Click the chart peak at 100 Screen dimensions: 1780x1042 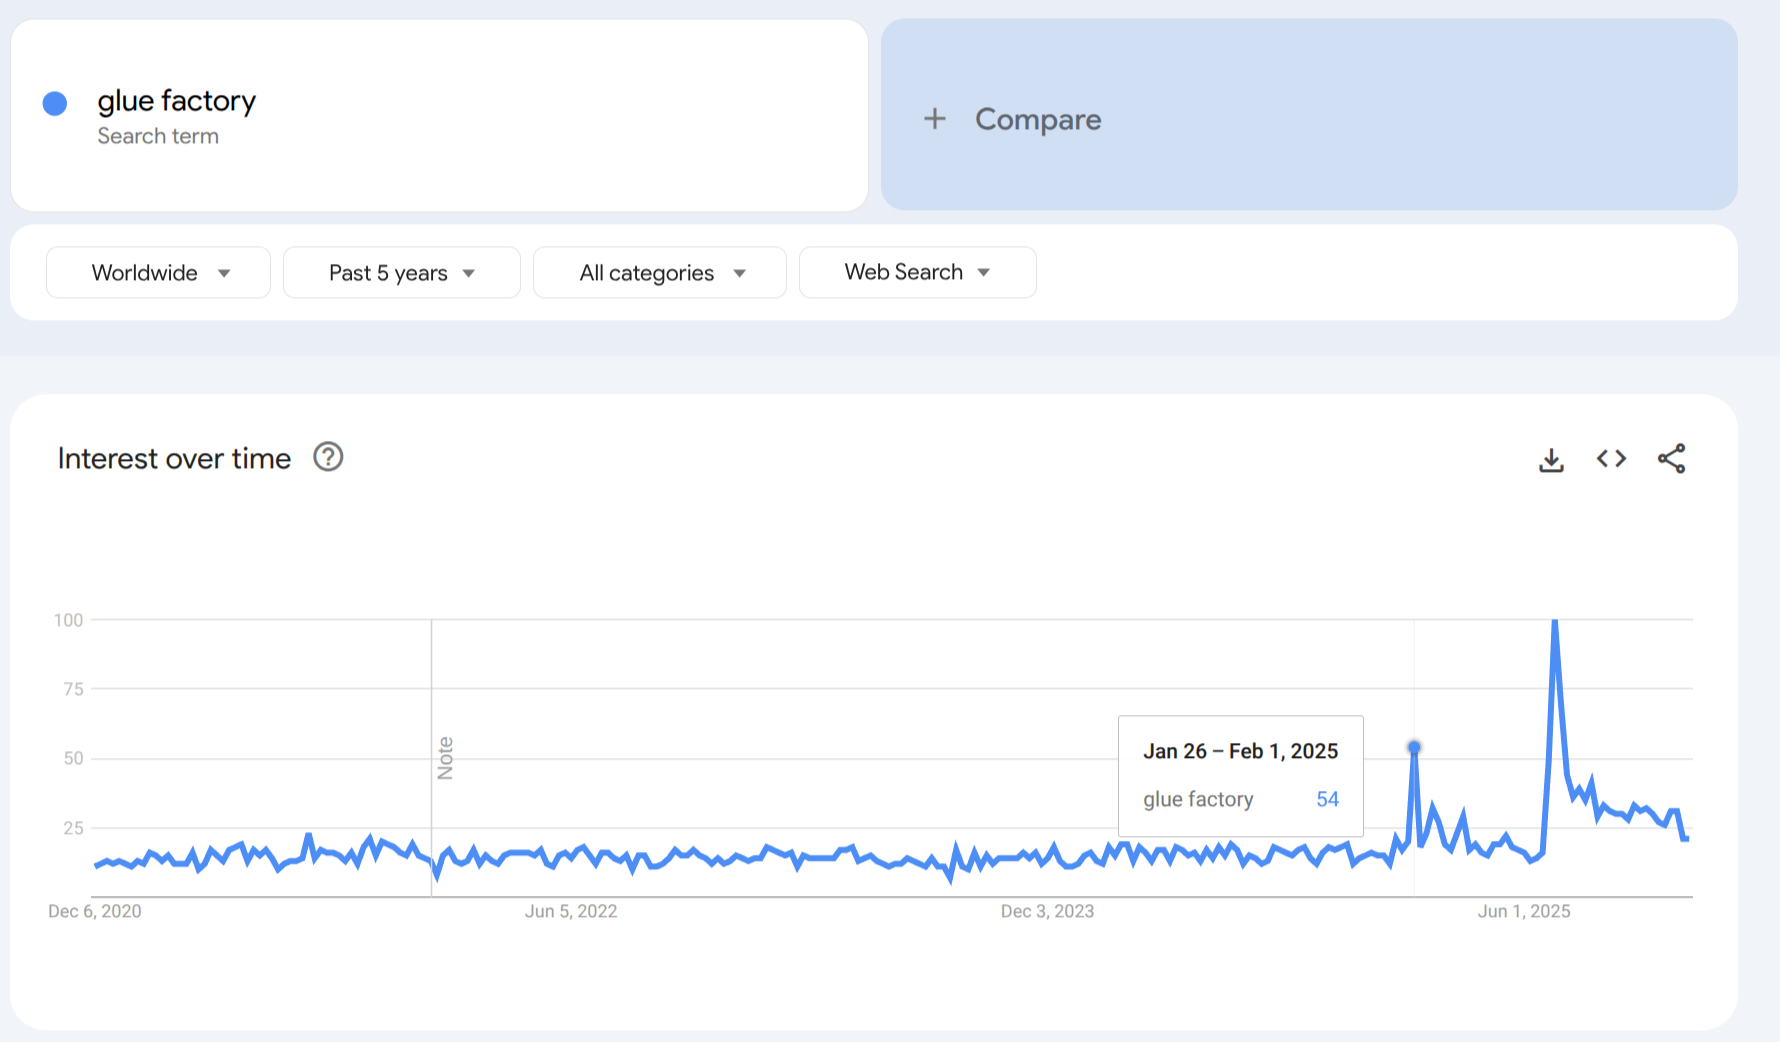(1555, 622)
